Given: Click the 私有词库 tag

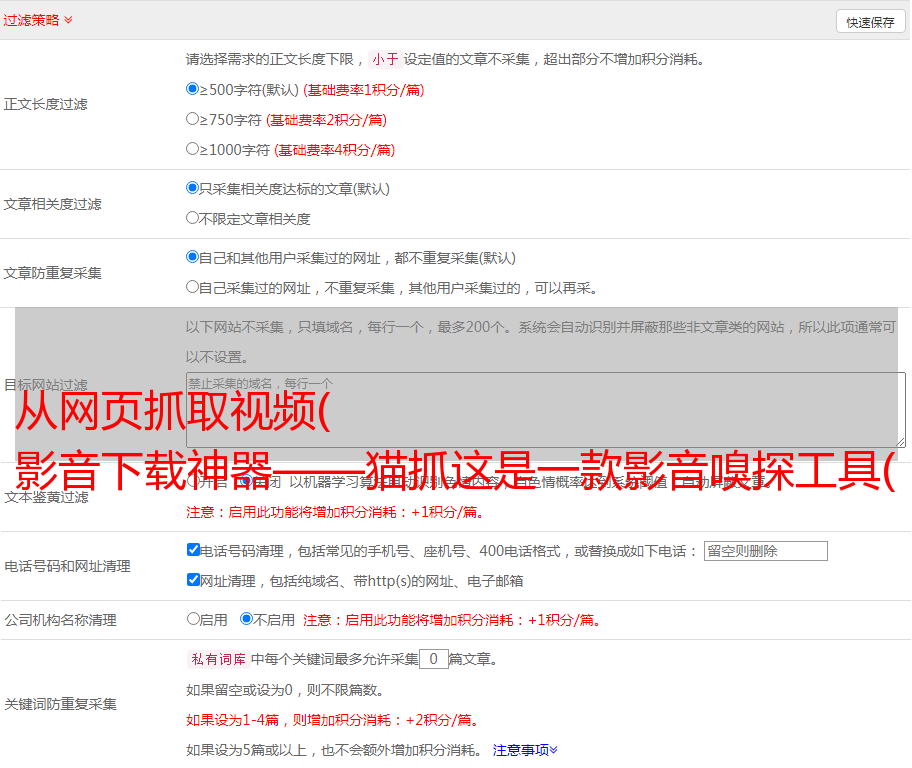Looking at the screenshot, I should point(219,659).
